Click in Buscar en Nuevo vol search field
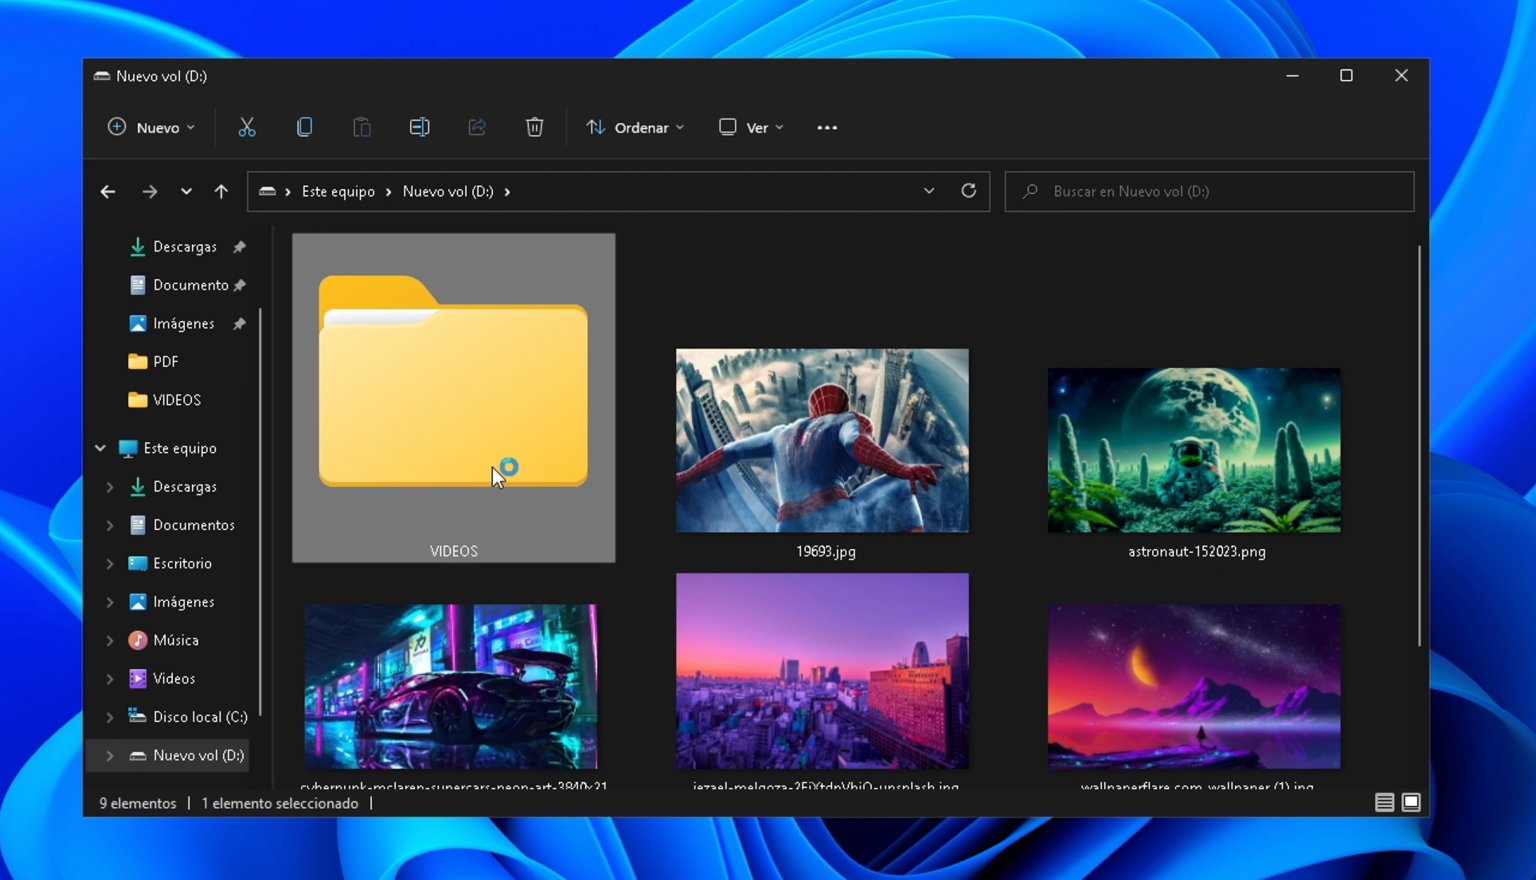 coord(1209,191)
